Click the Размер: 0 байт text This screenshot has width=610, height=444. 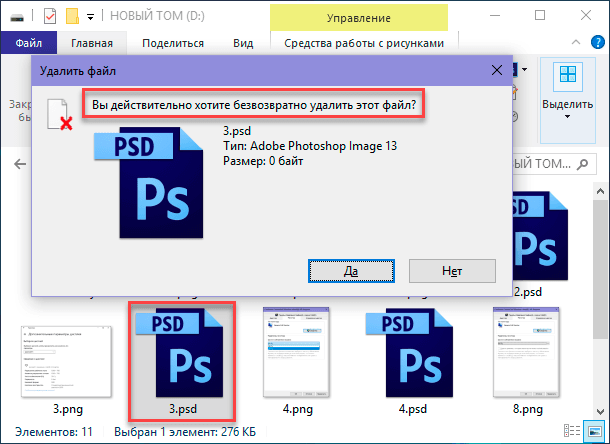pyautogui.click(x=263, y=161)
